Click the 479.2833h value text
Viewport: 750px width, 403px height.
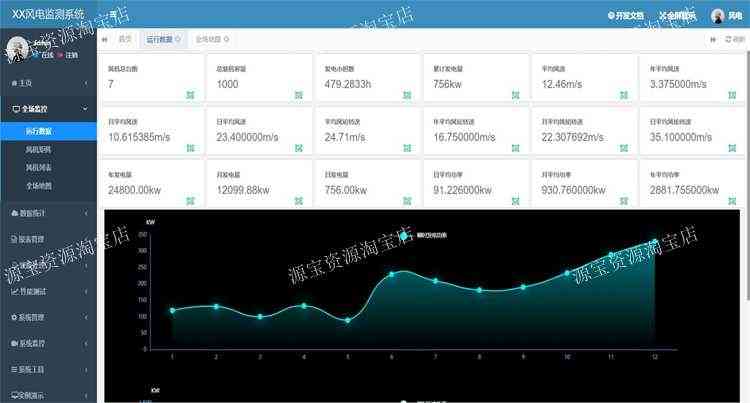click(x=348, y=84)
